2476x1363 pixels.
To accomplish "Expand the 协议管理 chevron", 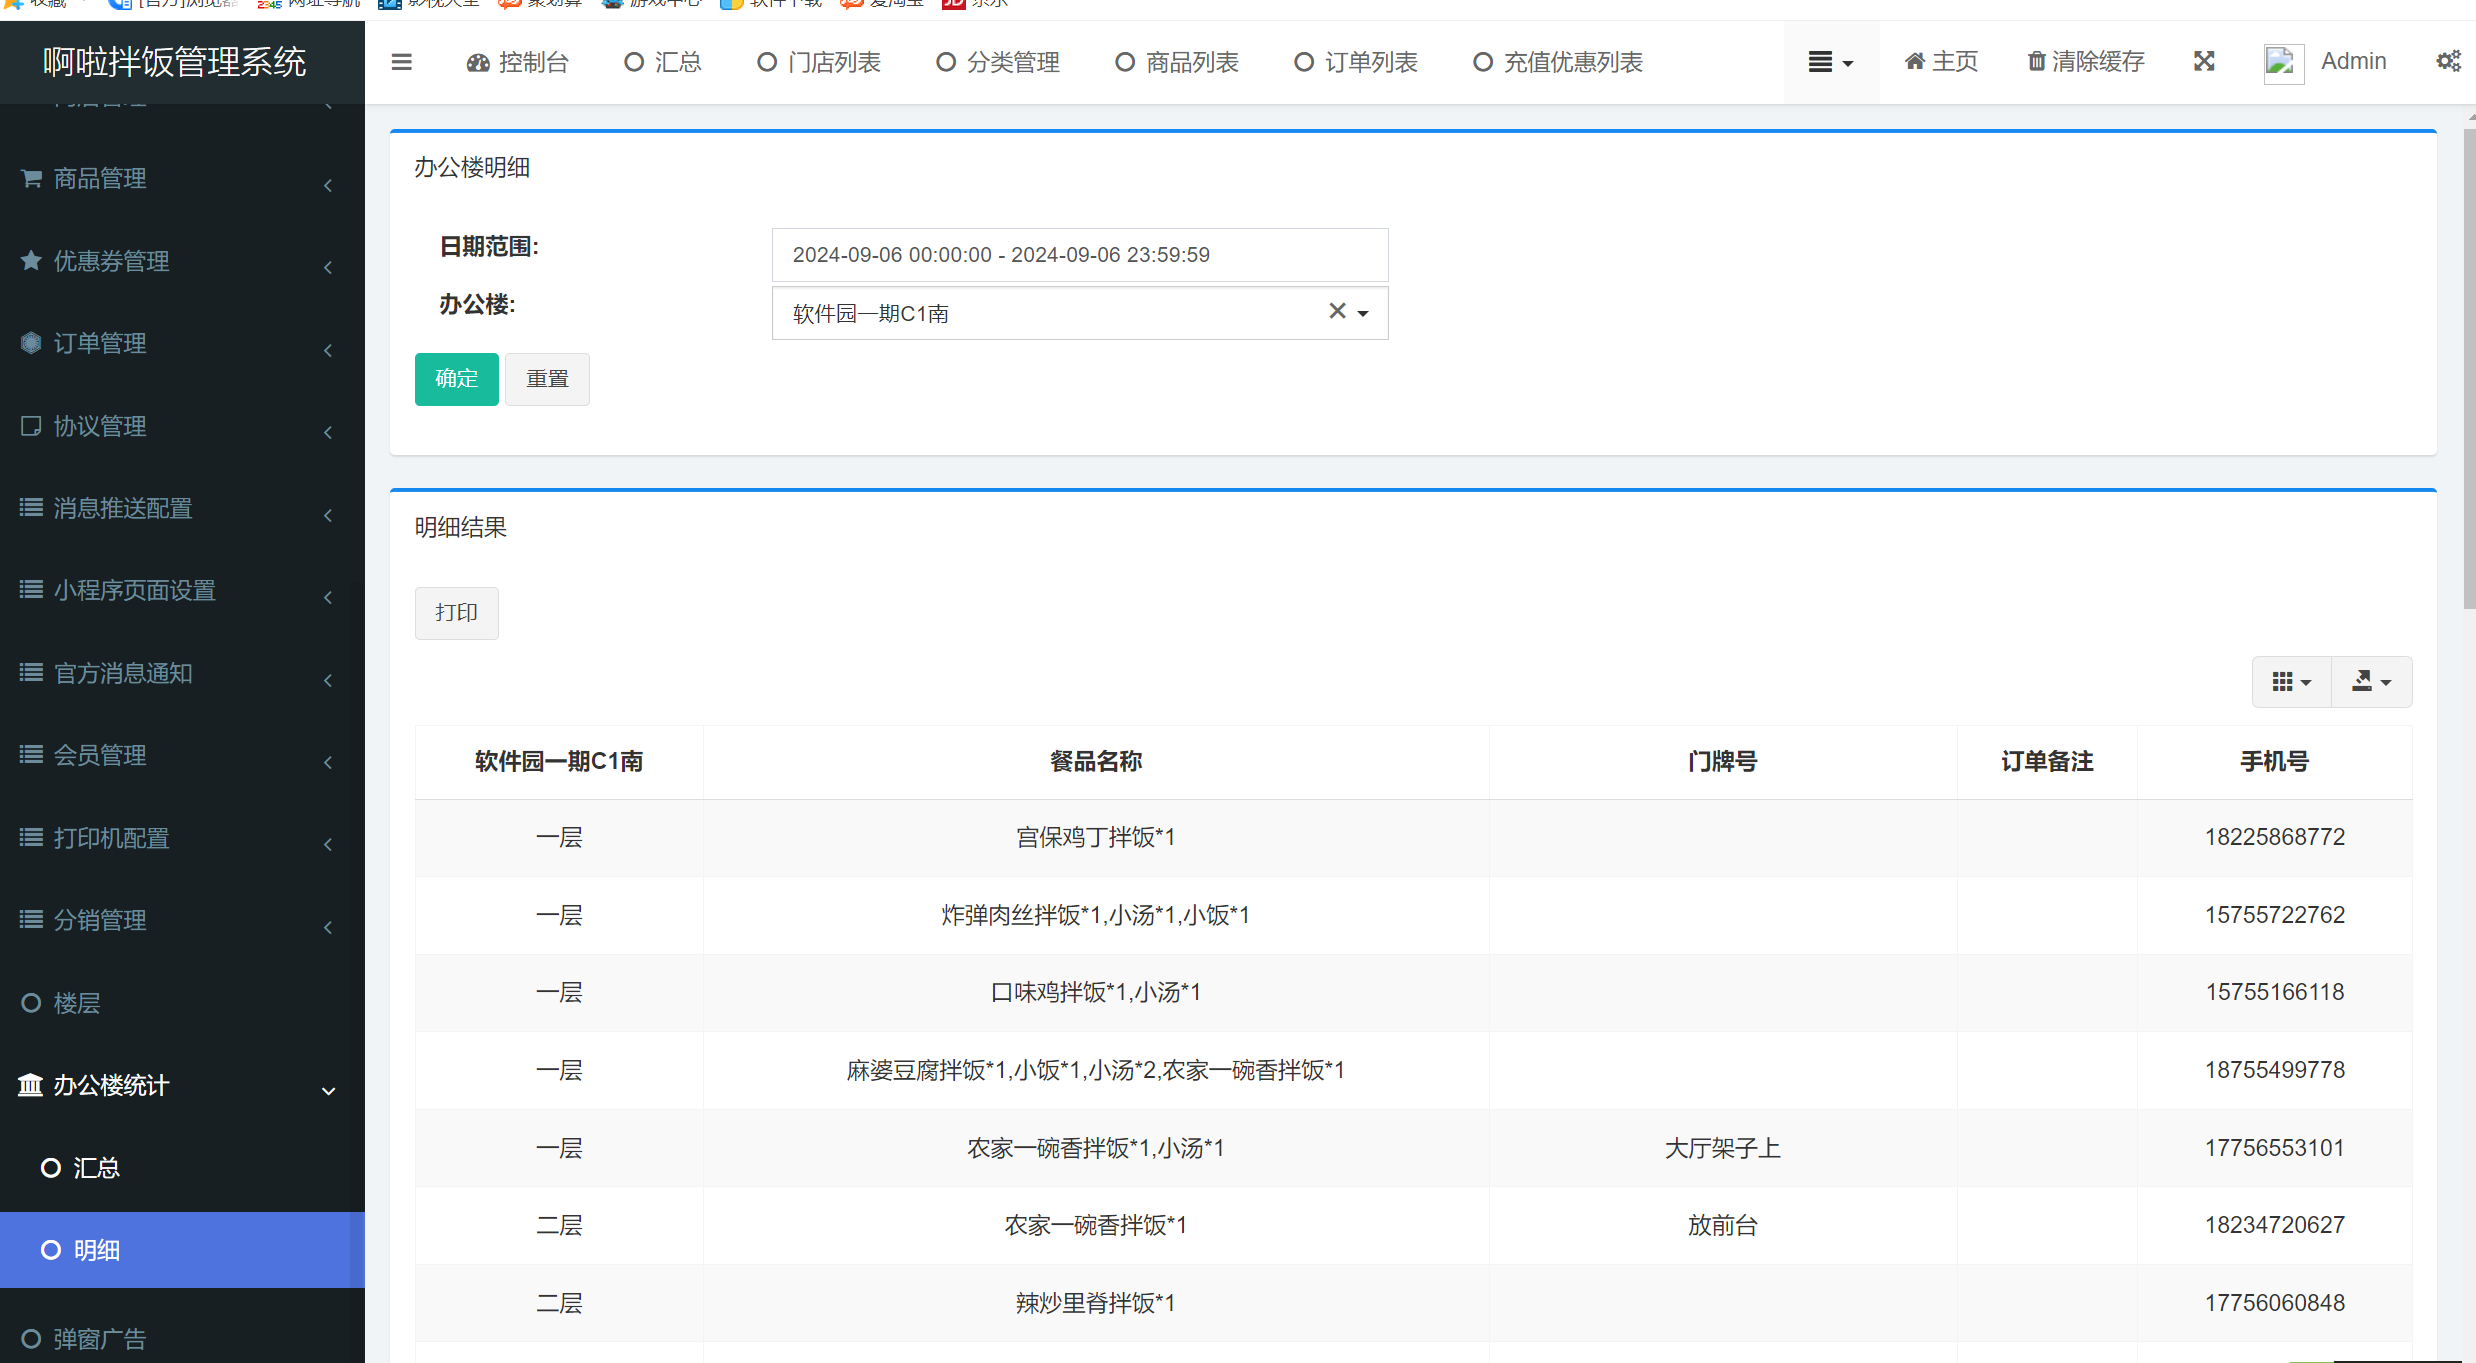I will [328, 432].
